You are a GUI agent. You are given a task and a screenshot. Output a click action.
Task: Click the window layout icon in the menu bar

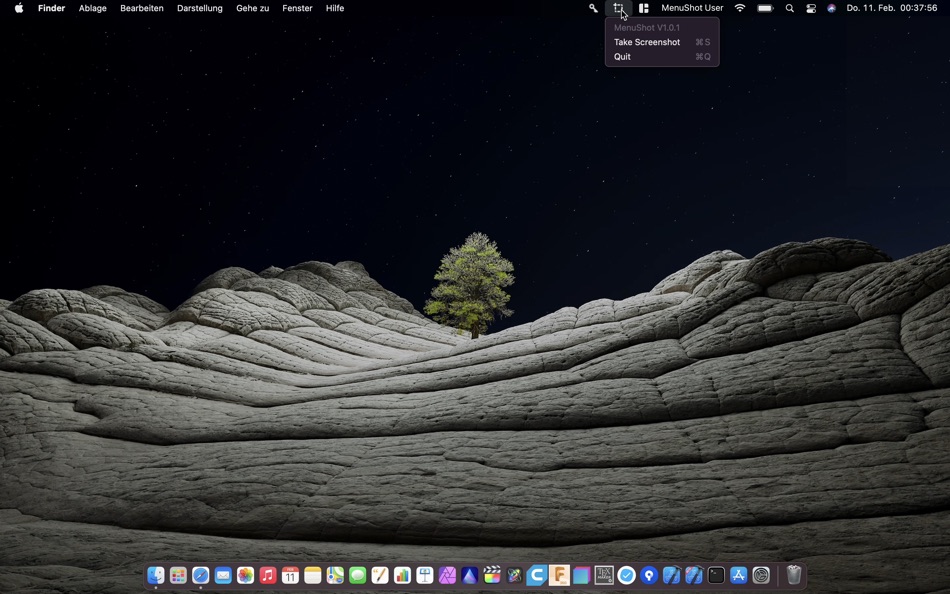pyautogui.click(x=643, y=8)
